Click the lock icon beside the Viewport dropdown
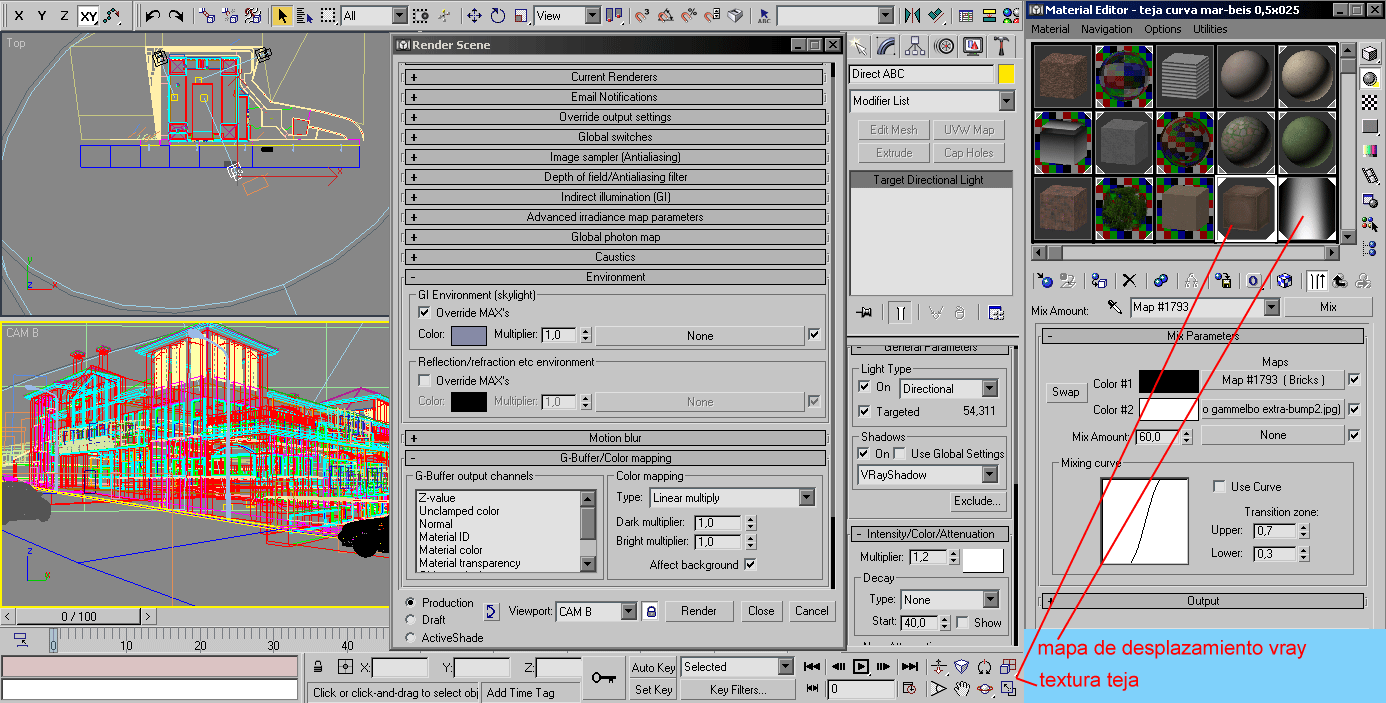 [x=651, y=611]
